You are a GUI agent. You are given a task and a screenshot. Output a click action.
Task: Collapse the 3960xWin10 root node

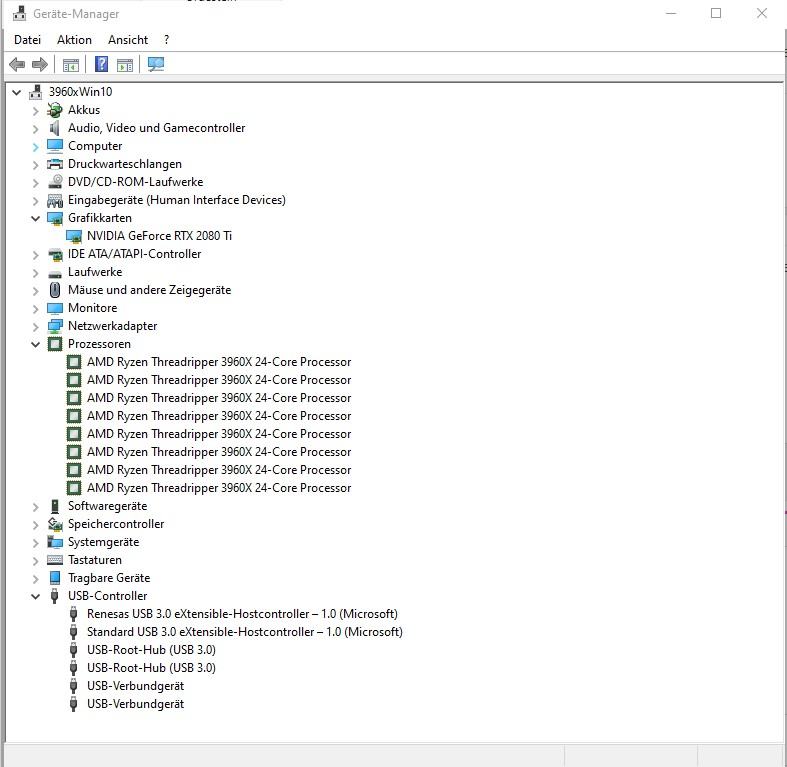click(17, 92)
